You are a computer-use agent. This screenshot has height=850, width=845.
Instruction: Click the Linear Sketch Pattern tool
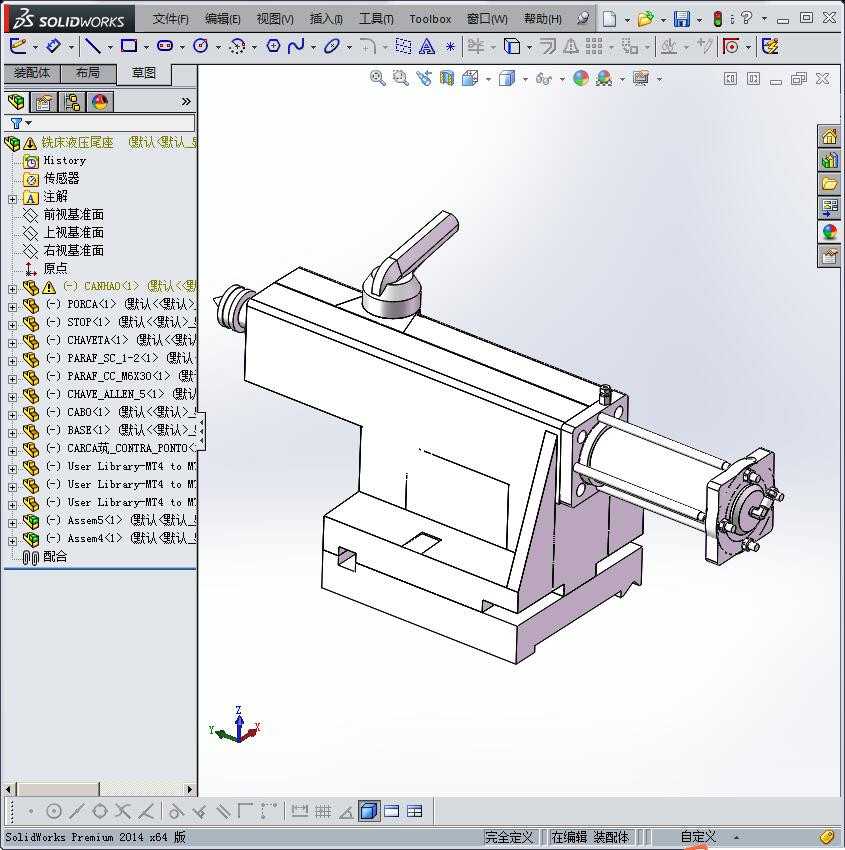click(594, 46)
